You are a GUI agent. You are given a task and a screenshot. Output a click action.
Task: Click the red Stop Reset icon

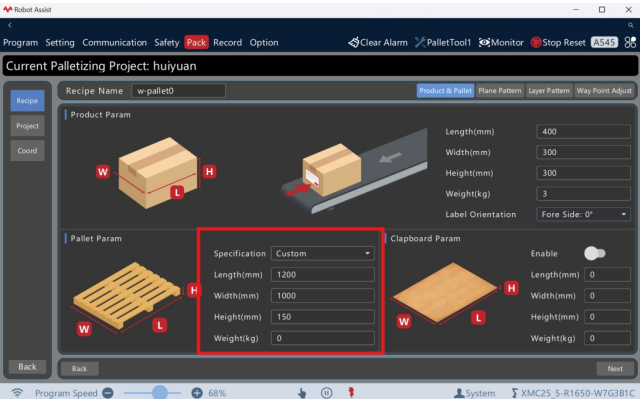tap(536, 42)
